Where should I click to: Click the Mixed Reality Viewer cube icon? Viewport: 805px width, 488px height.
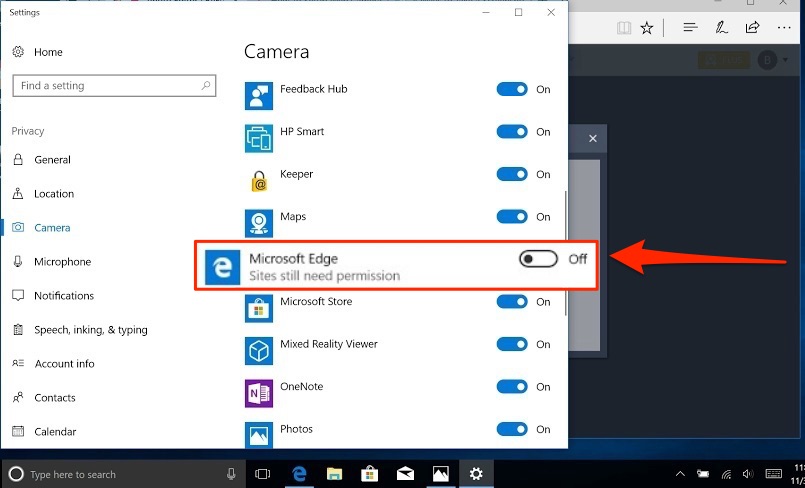(x=259, y=352)
